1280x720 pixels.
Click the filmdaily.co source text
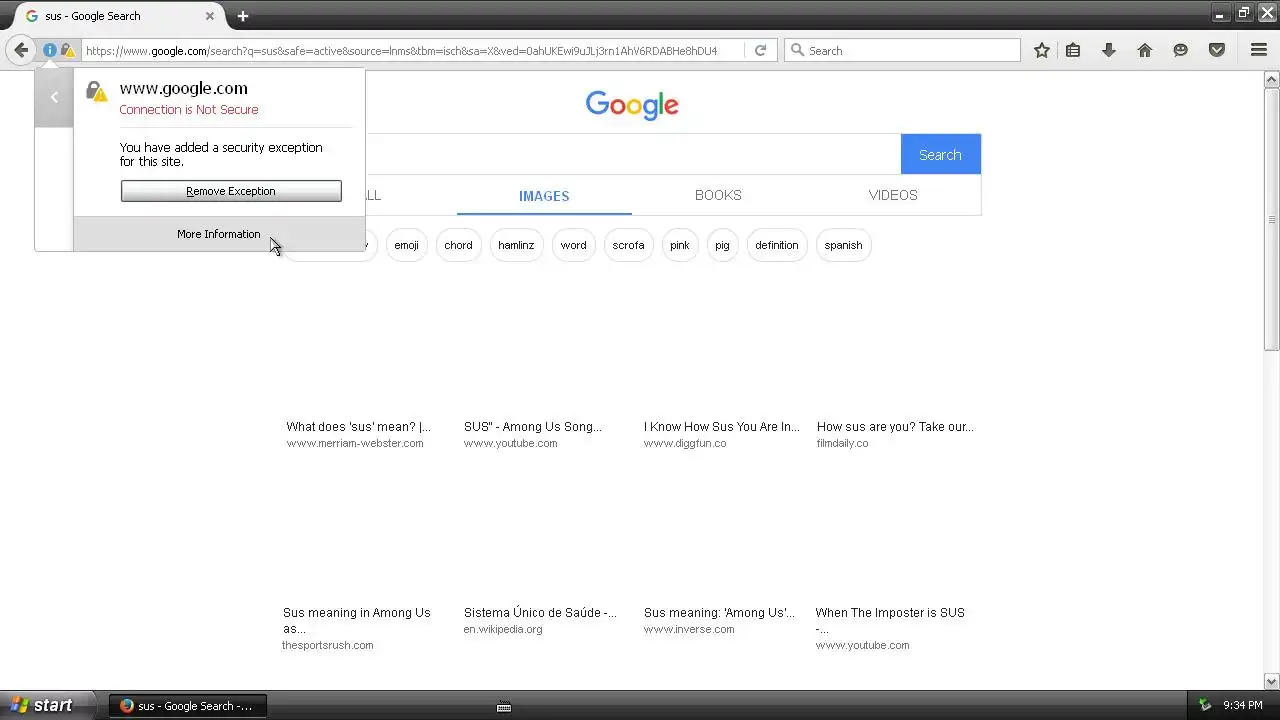(842, 443)
